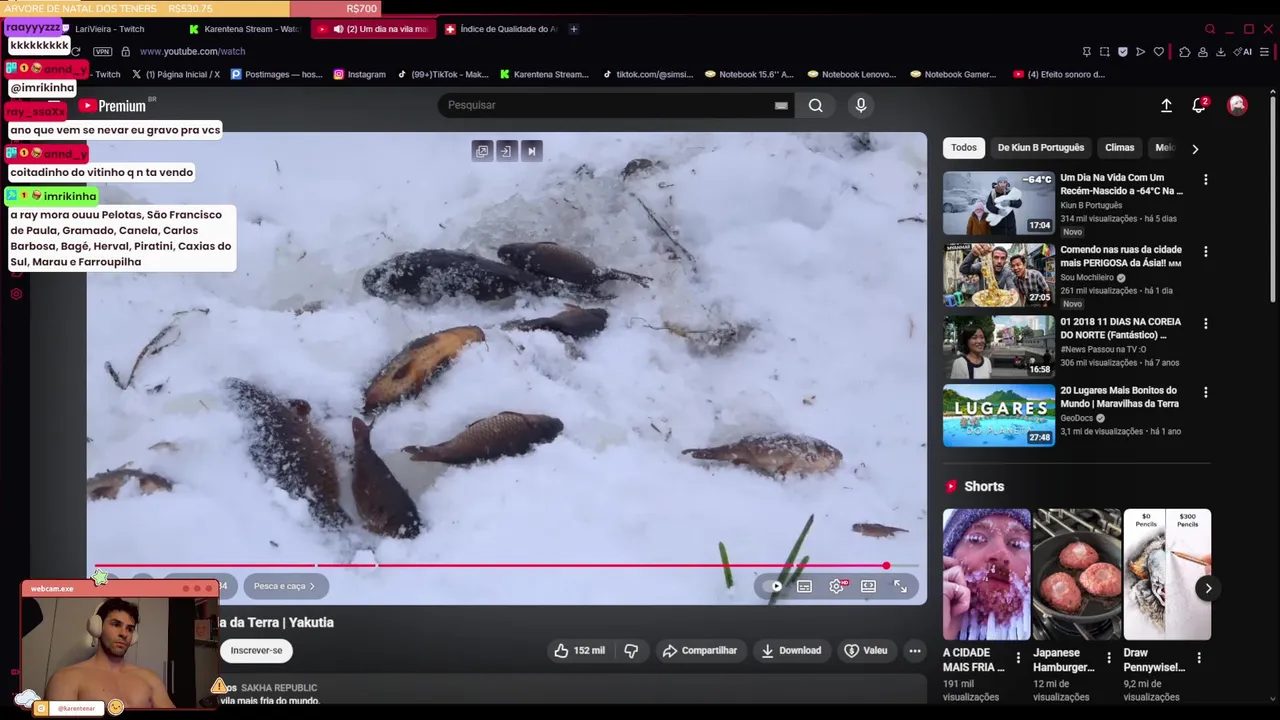The image size is (1280, 720).
Task: Expand the Pesca e caça chapter chip
Action: [284, 586]
